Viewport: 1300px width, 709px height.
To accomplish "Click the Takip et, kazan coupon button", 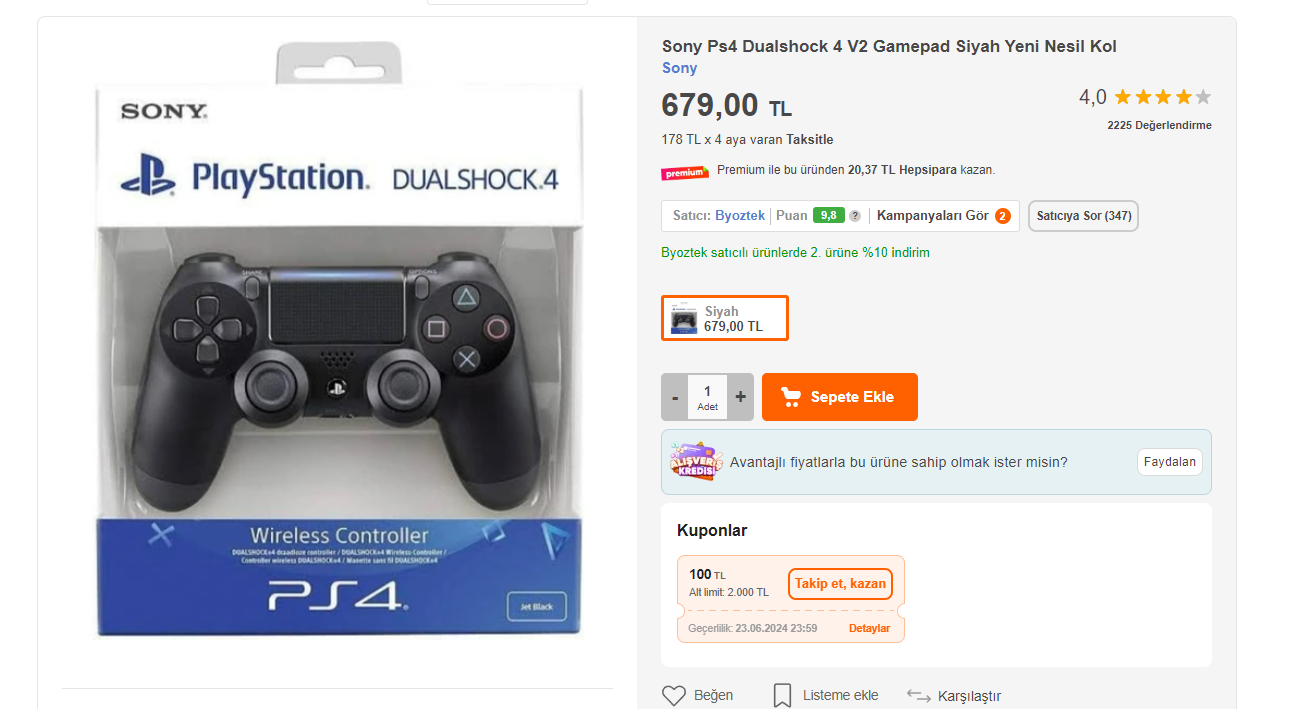I will pos(840,584).
